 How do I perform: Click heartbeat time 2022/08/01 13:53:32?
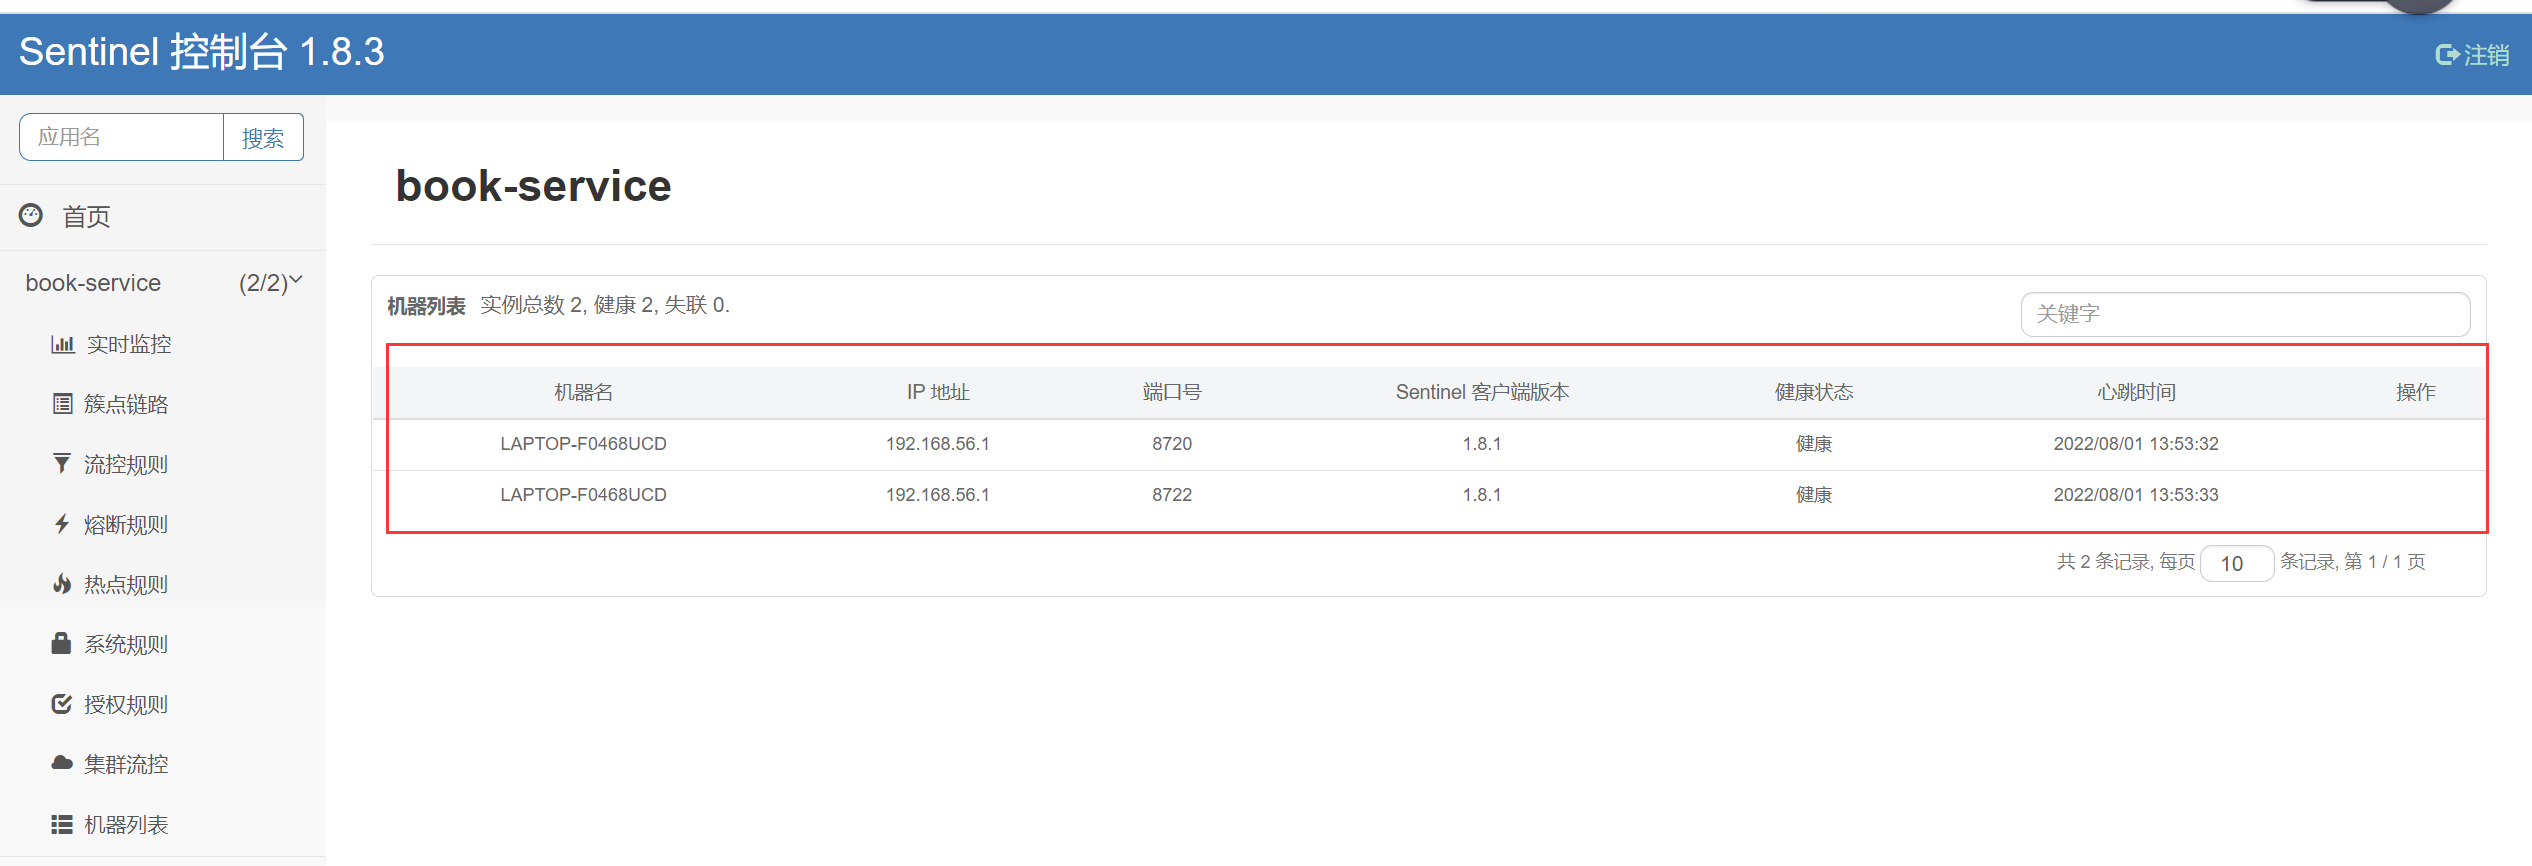coord(2136,444)
